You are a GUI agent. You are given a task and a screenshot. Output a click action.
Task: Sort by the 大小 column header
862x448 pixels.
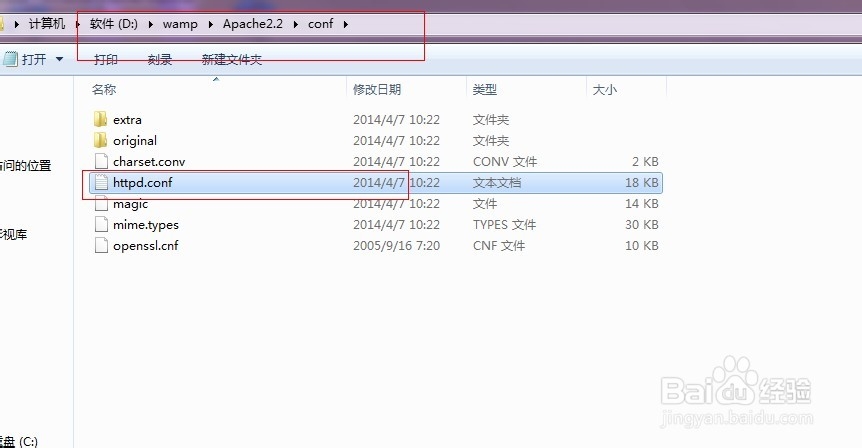605,89
